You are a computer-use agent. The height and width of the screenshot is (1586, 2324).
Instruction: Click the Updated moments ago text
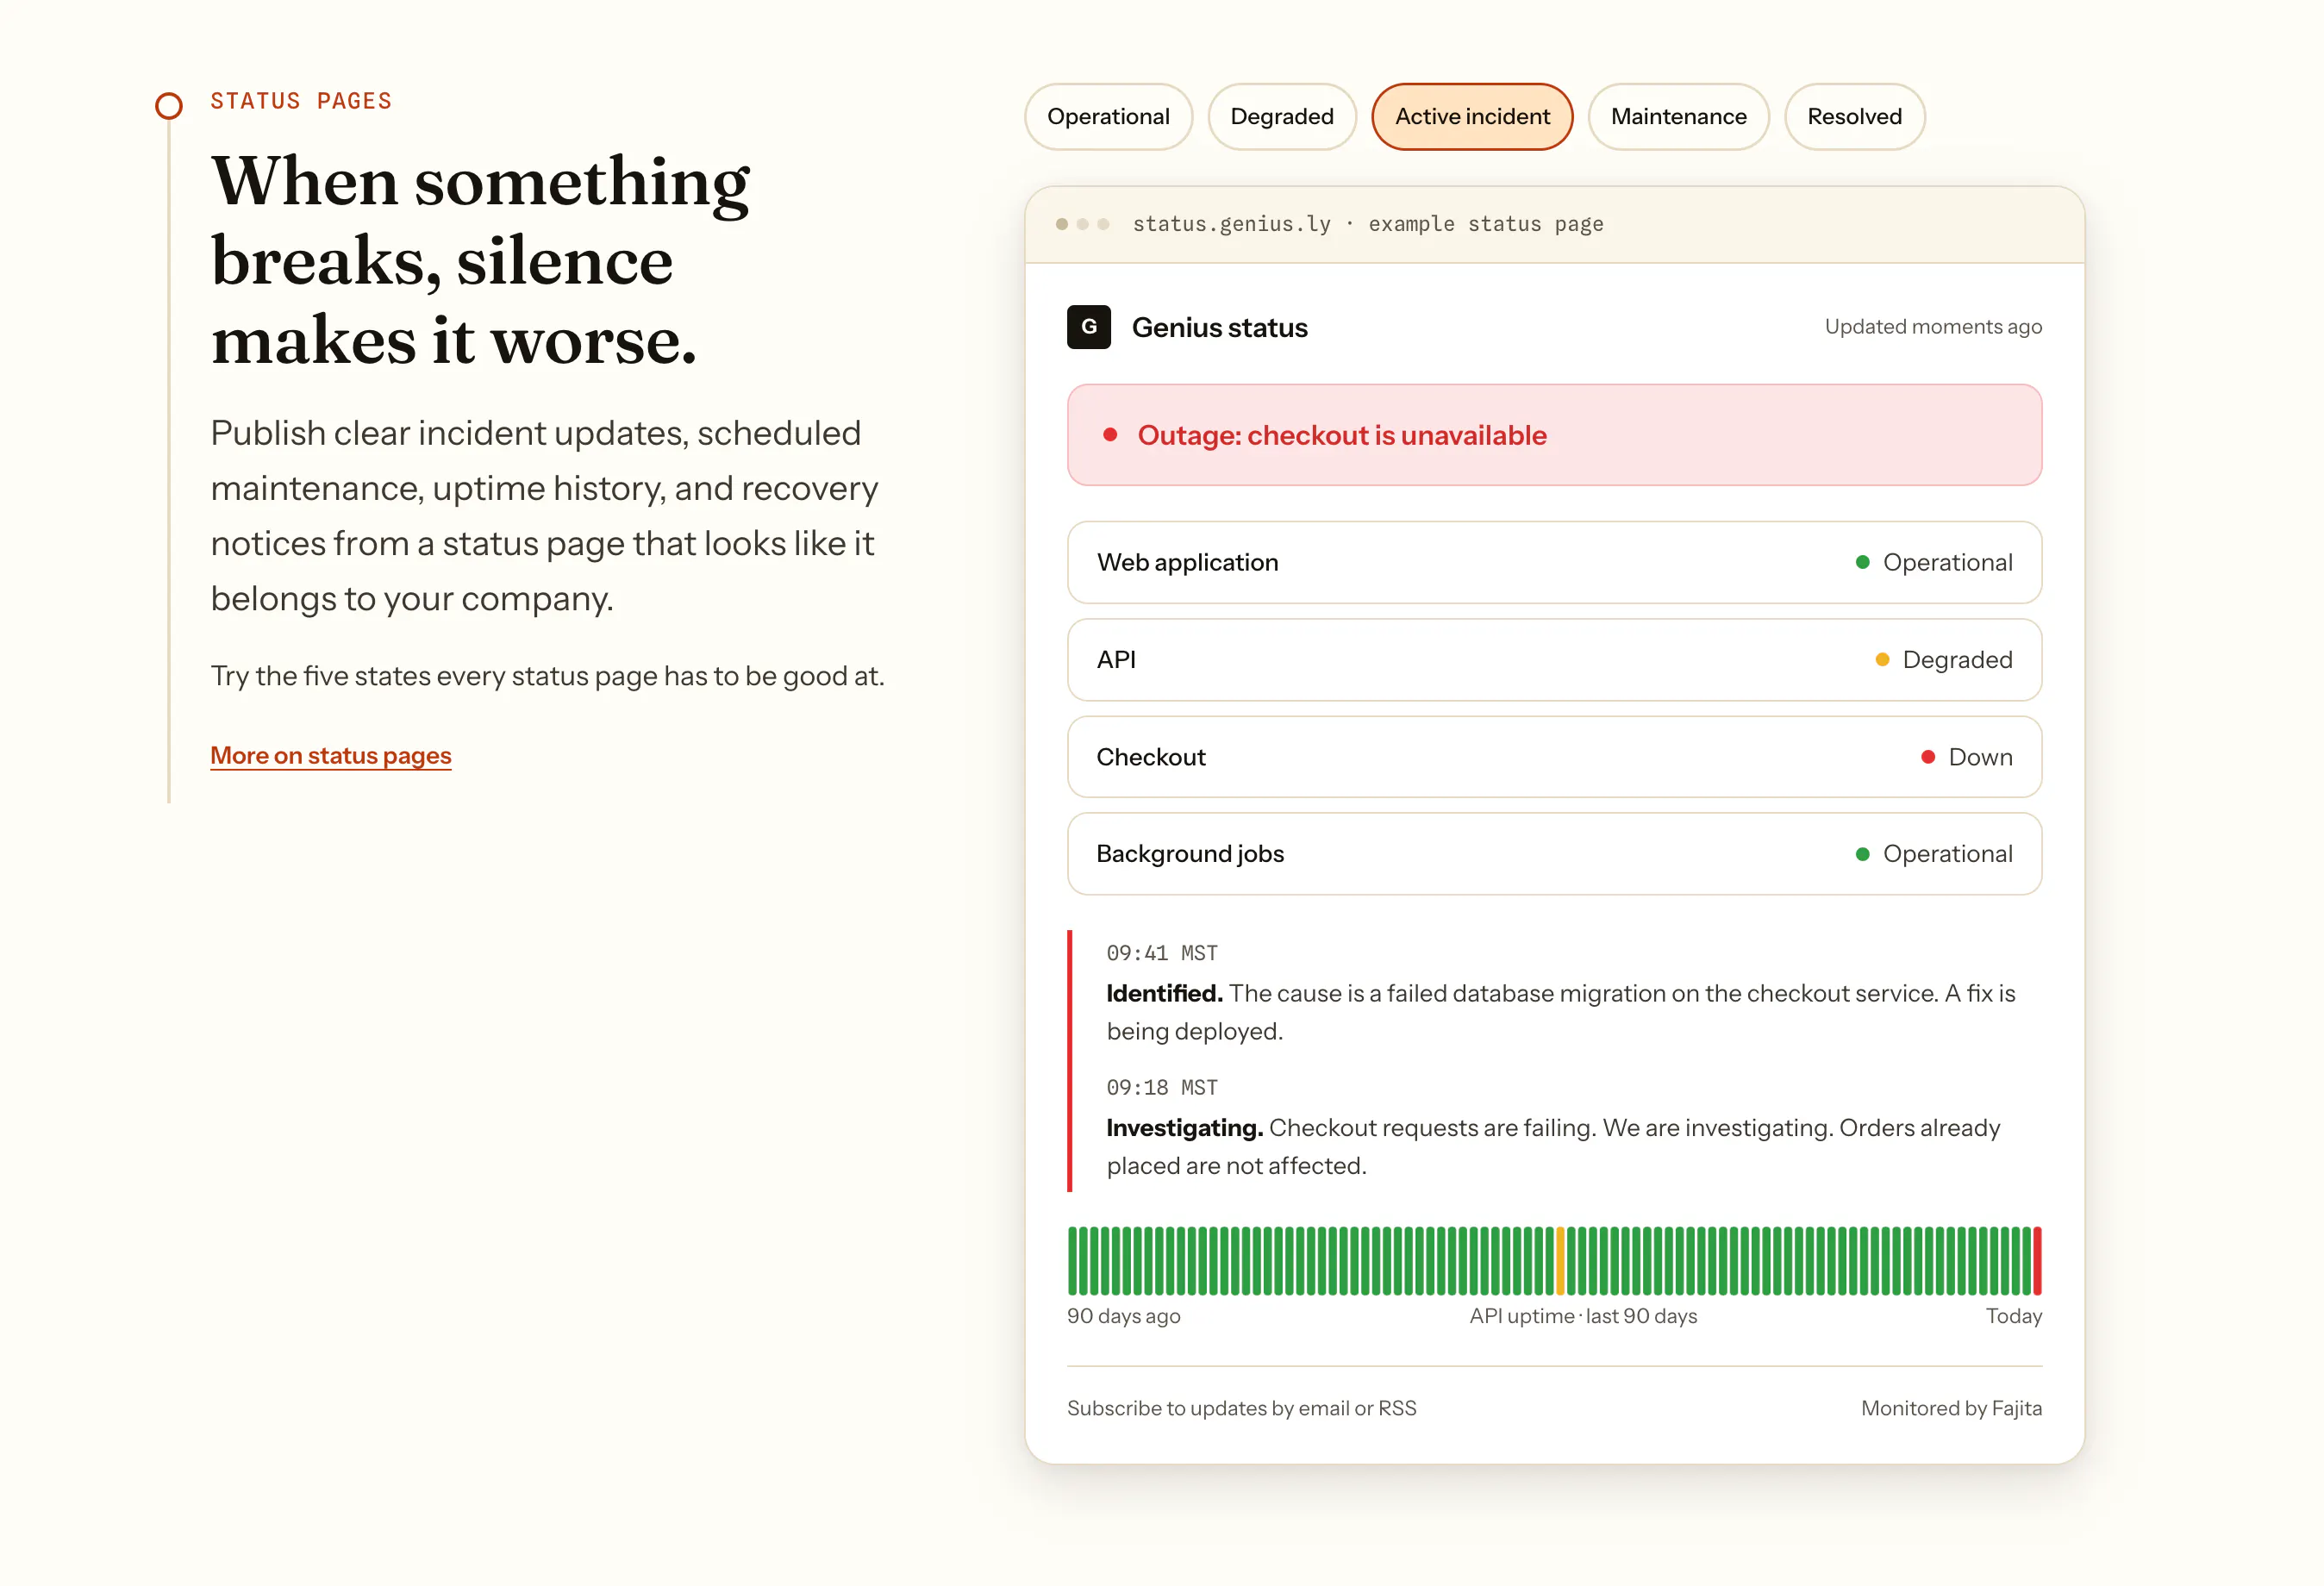point(1933,327)
